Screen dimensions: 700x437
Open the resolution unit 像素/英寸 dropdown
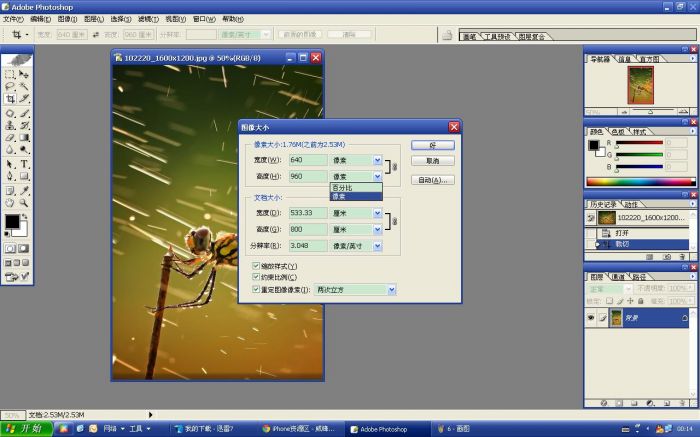[x=377, y=245]
